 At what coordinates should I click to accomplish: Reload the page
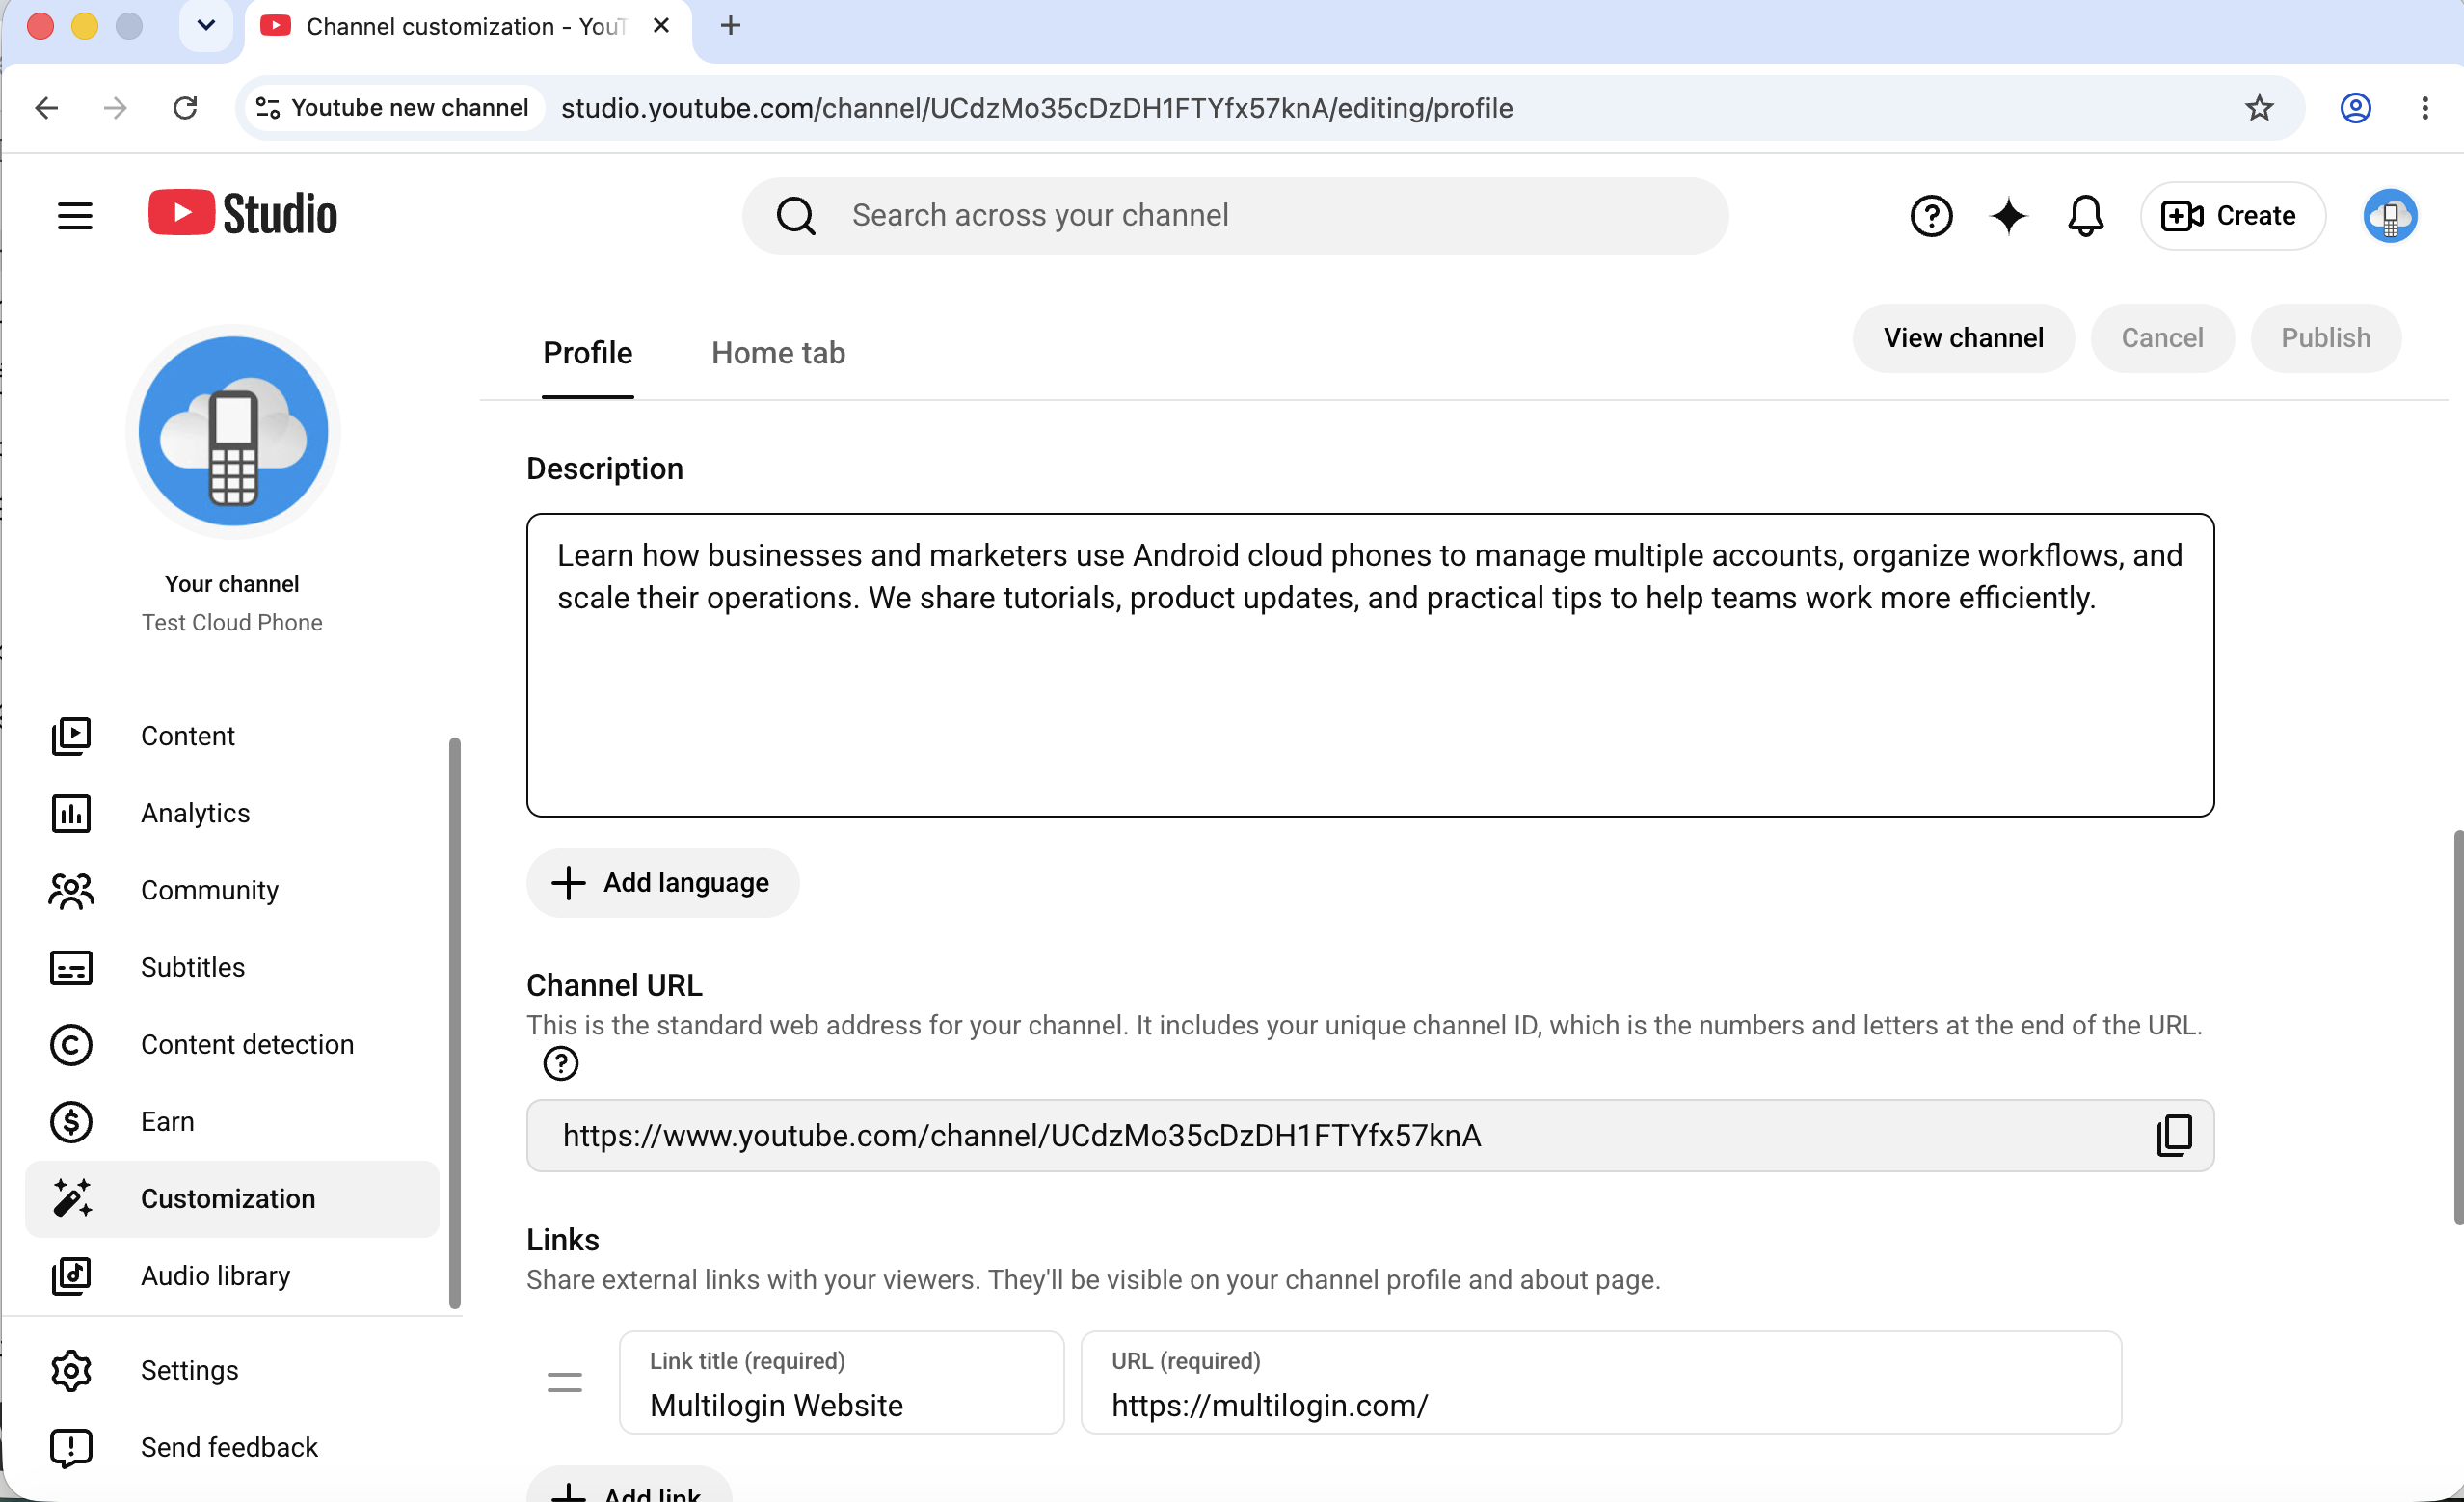(x=185, y=108)
